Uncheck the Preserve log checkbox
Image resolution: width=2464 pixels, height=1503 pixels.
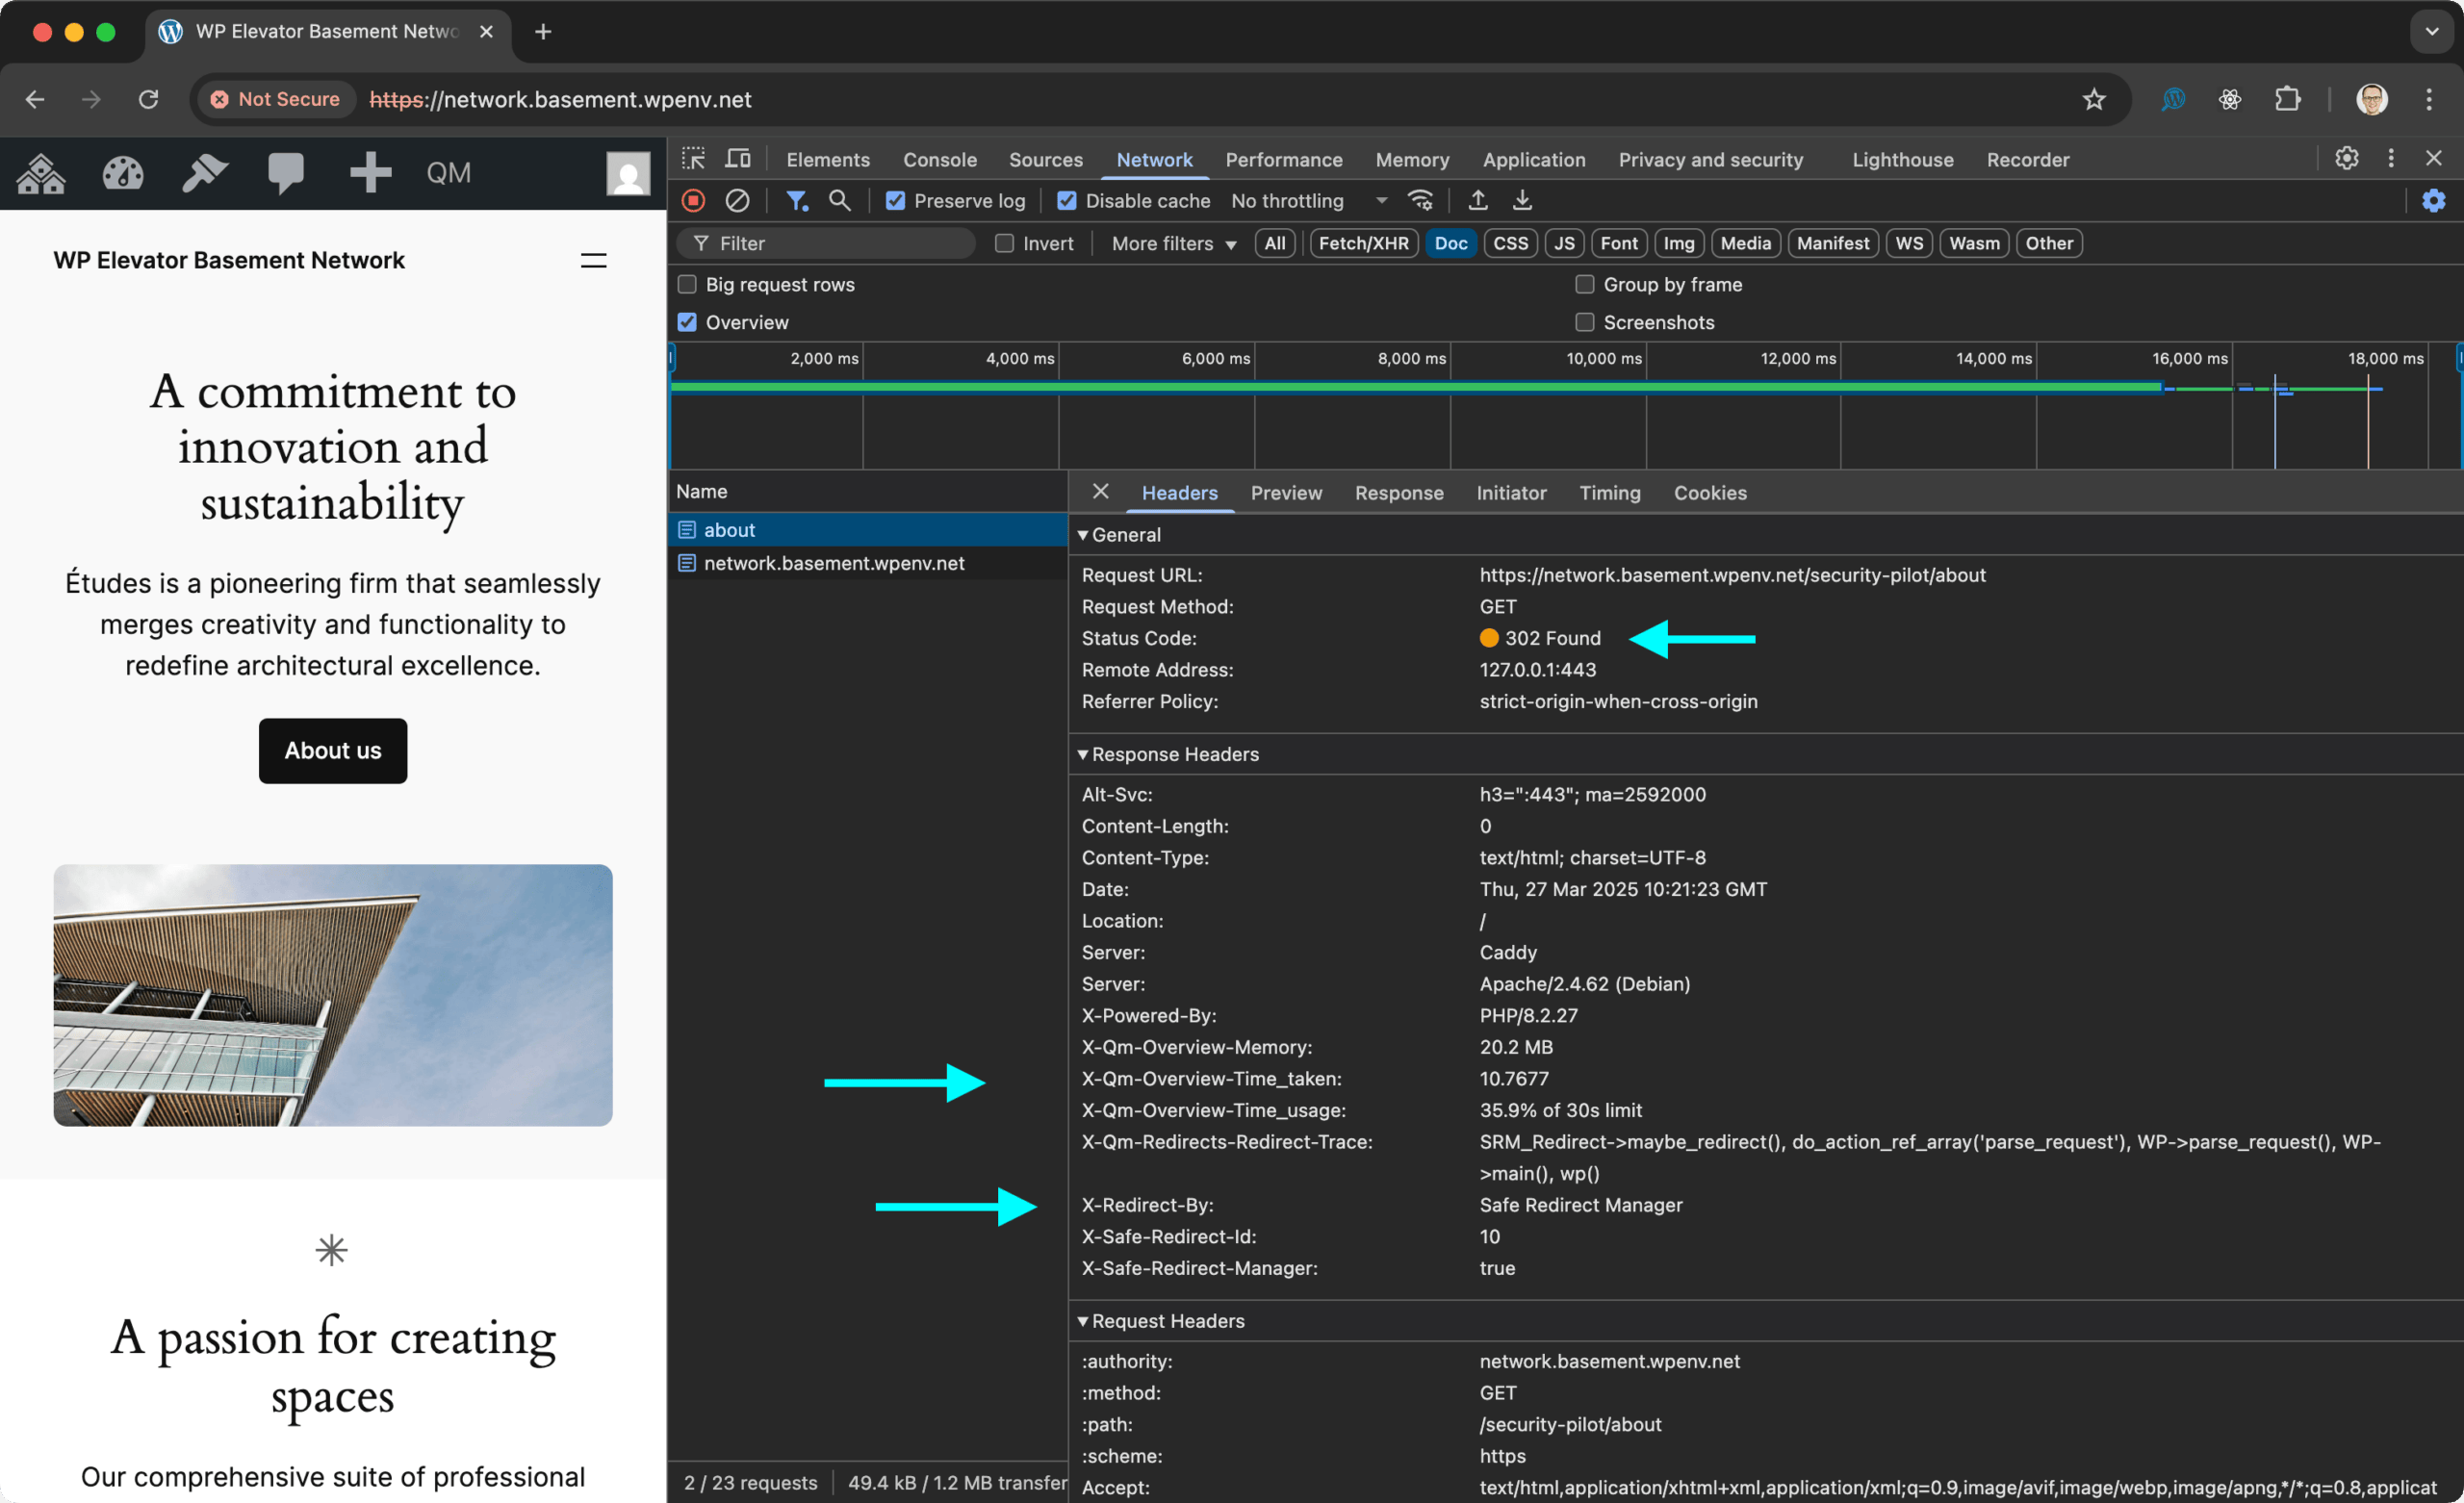click(x=896, y=201)
